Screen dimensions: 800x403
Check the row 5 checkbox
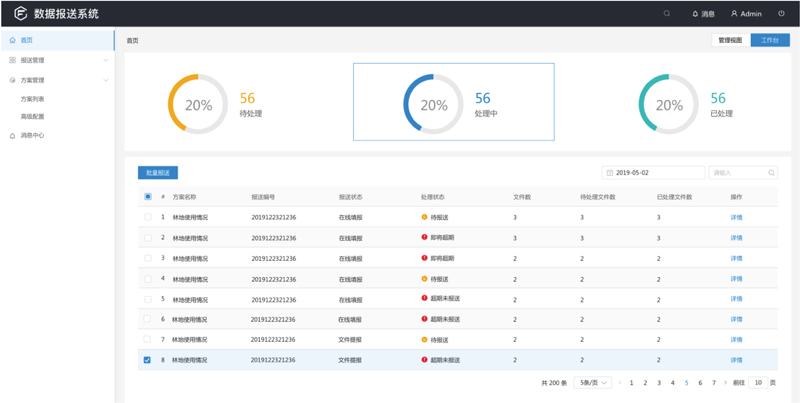pos(147,299)
